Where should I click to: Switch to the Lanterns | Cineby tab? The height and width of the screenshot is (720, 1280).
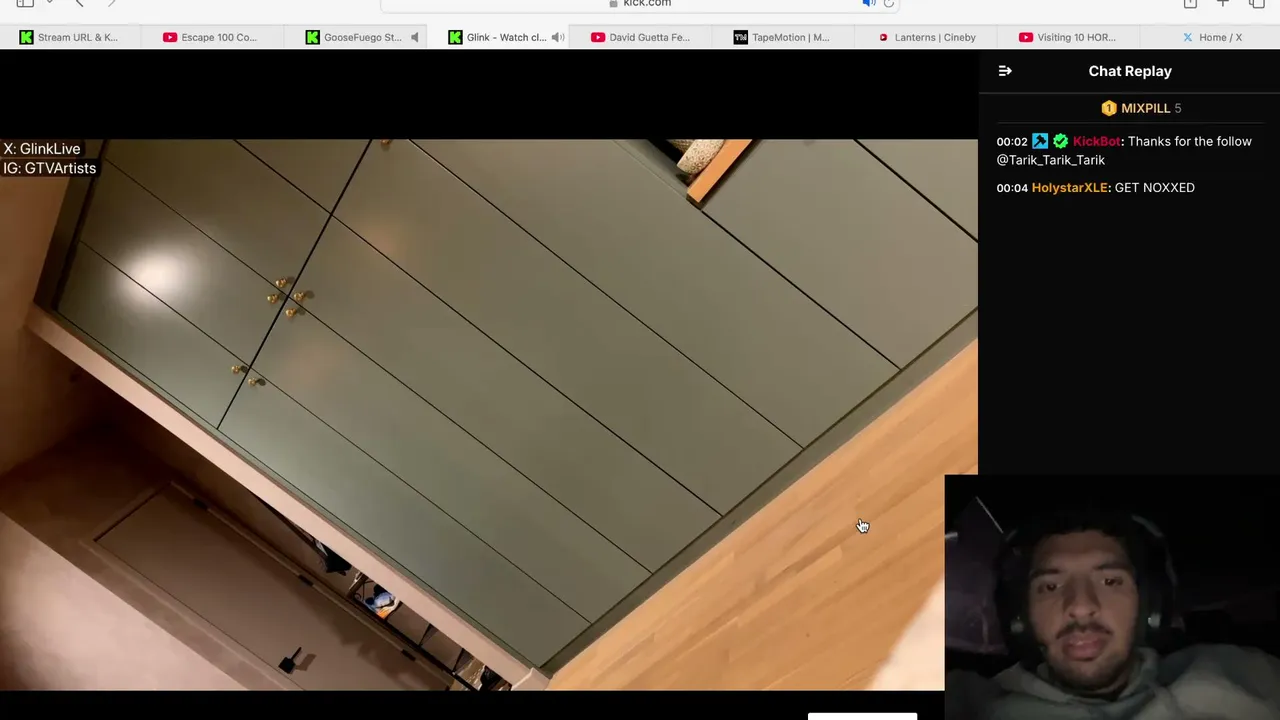pyautogui.click(x=928, y=37)
